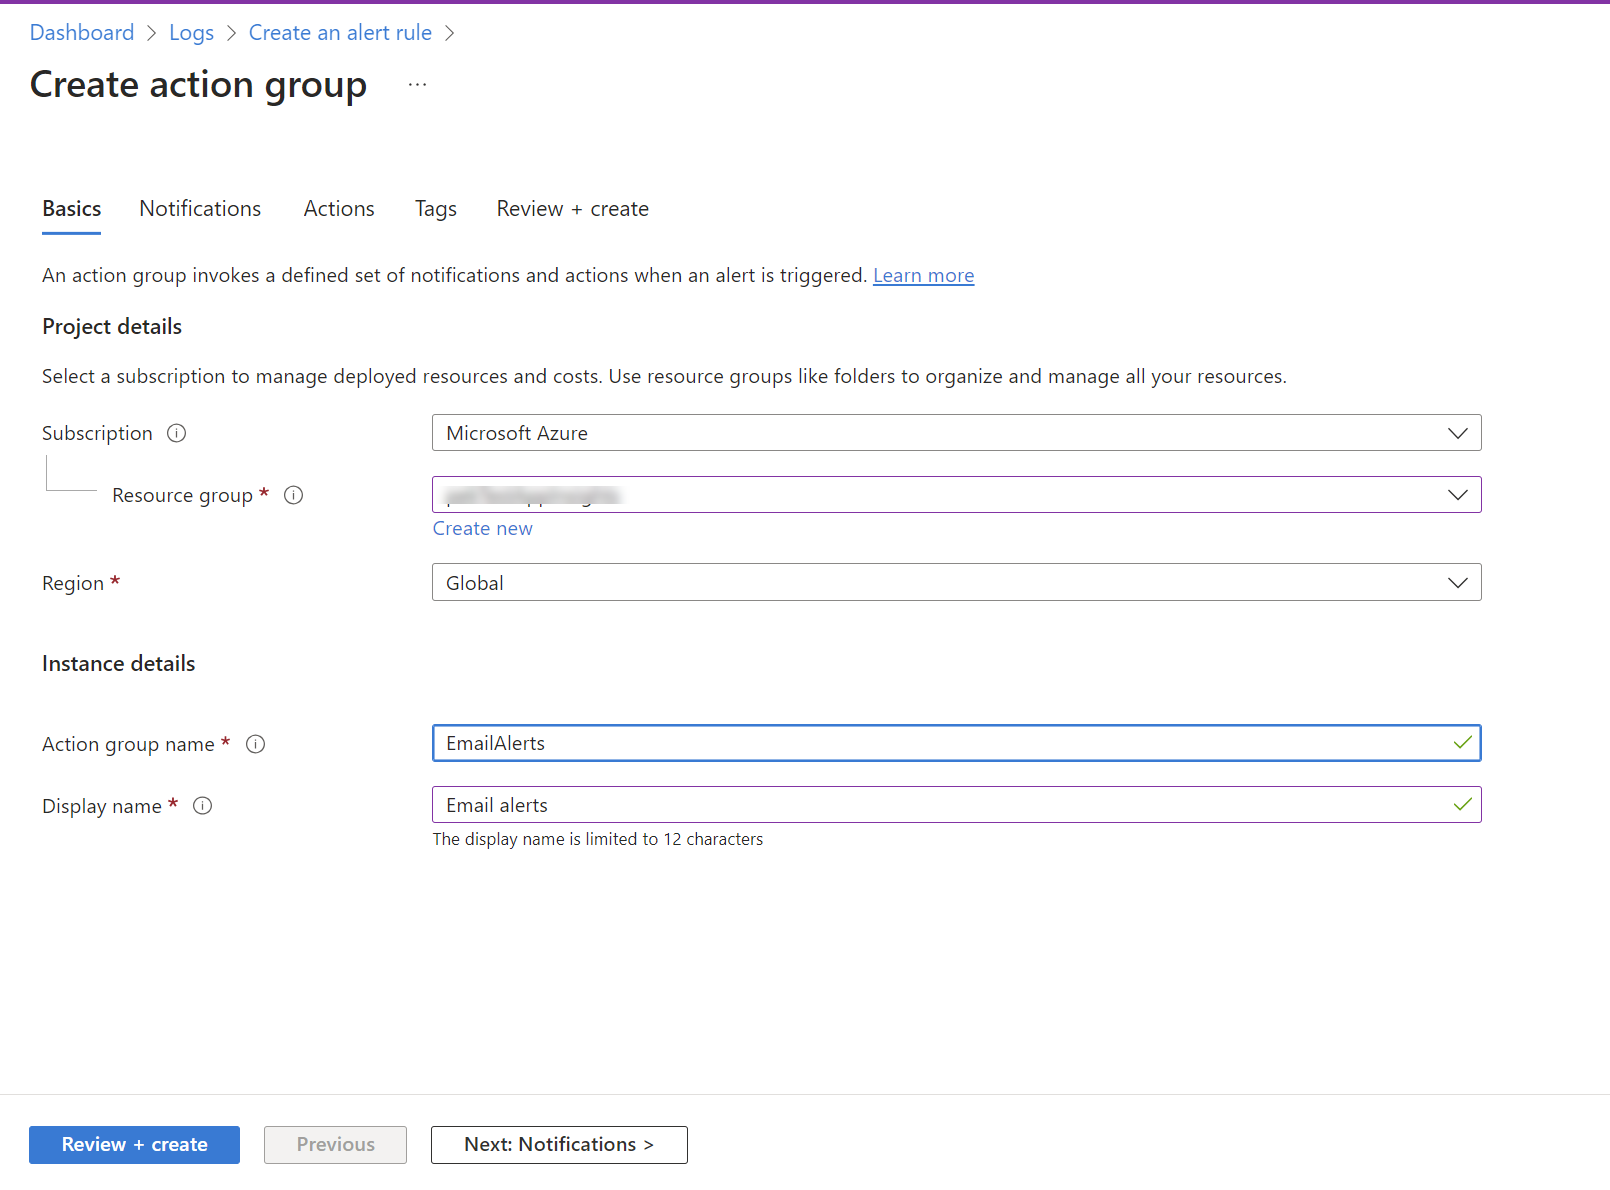Return to Create an alert rule breadcrumb
1610x1190 pixels.
(x=340, y=33)
